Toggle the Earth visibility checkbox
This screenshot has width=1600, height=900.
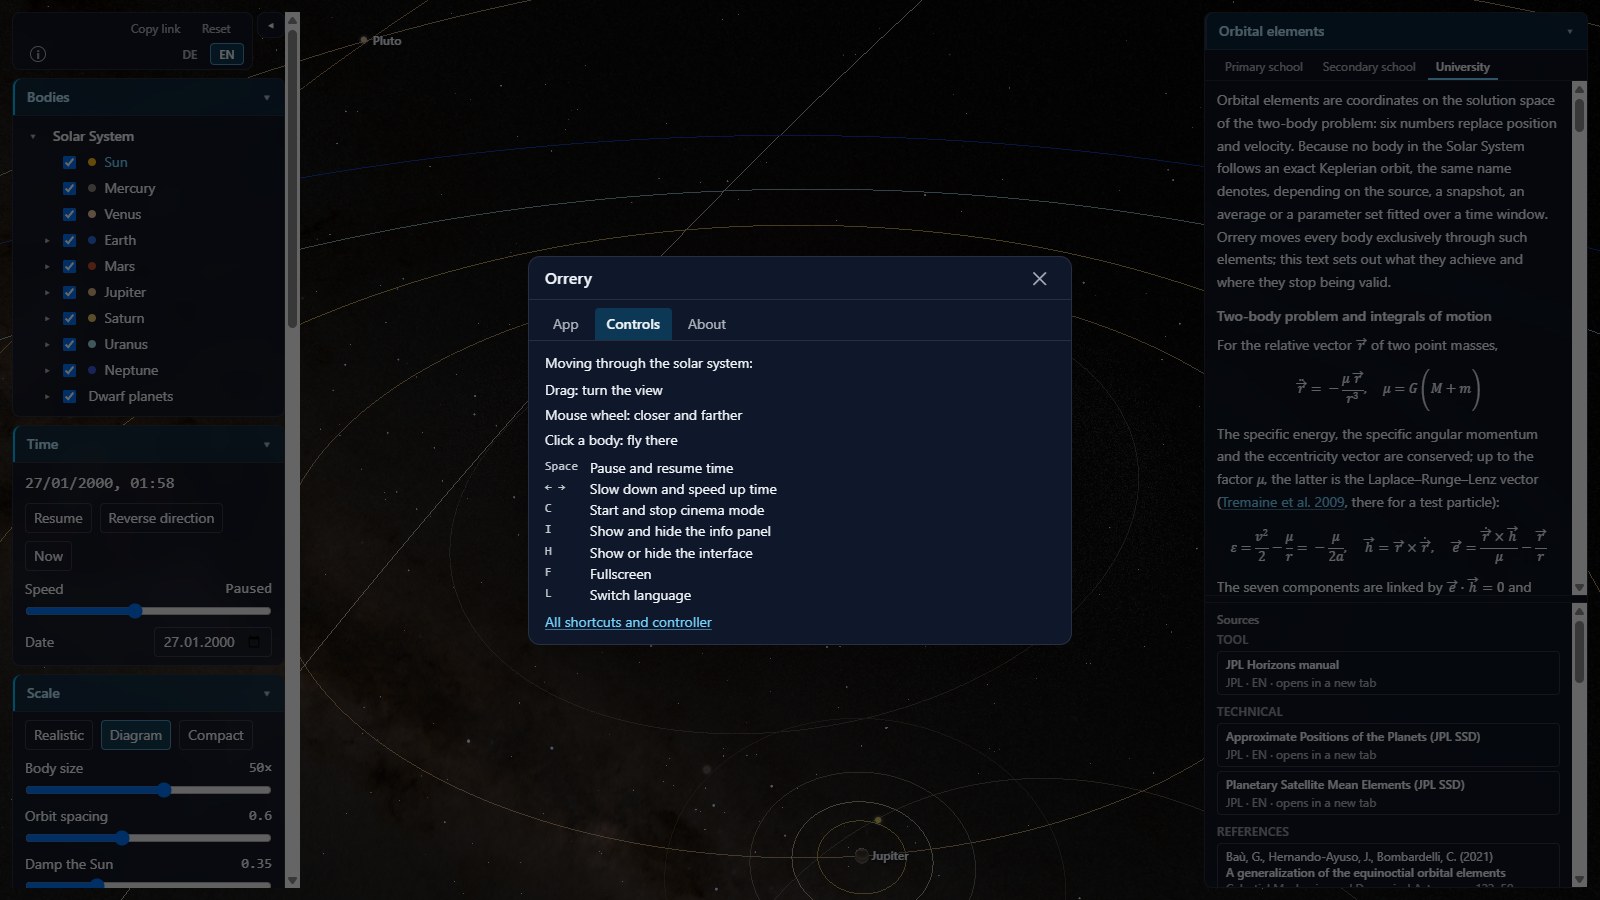point(69,240)
